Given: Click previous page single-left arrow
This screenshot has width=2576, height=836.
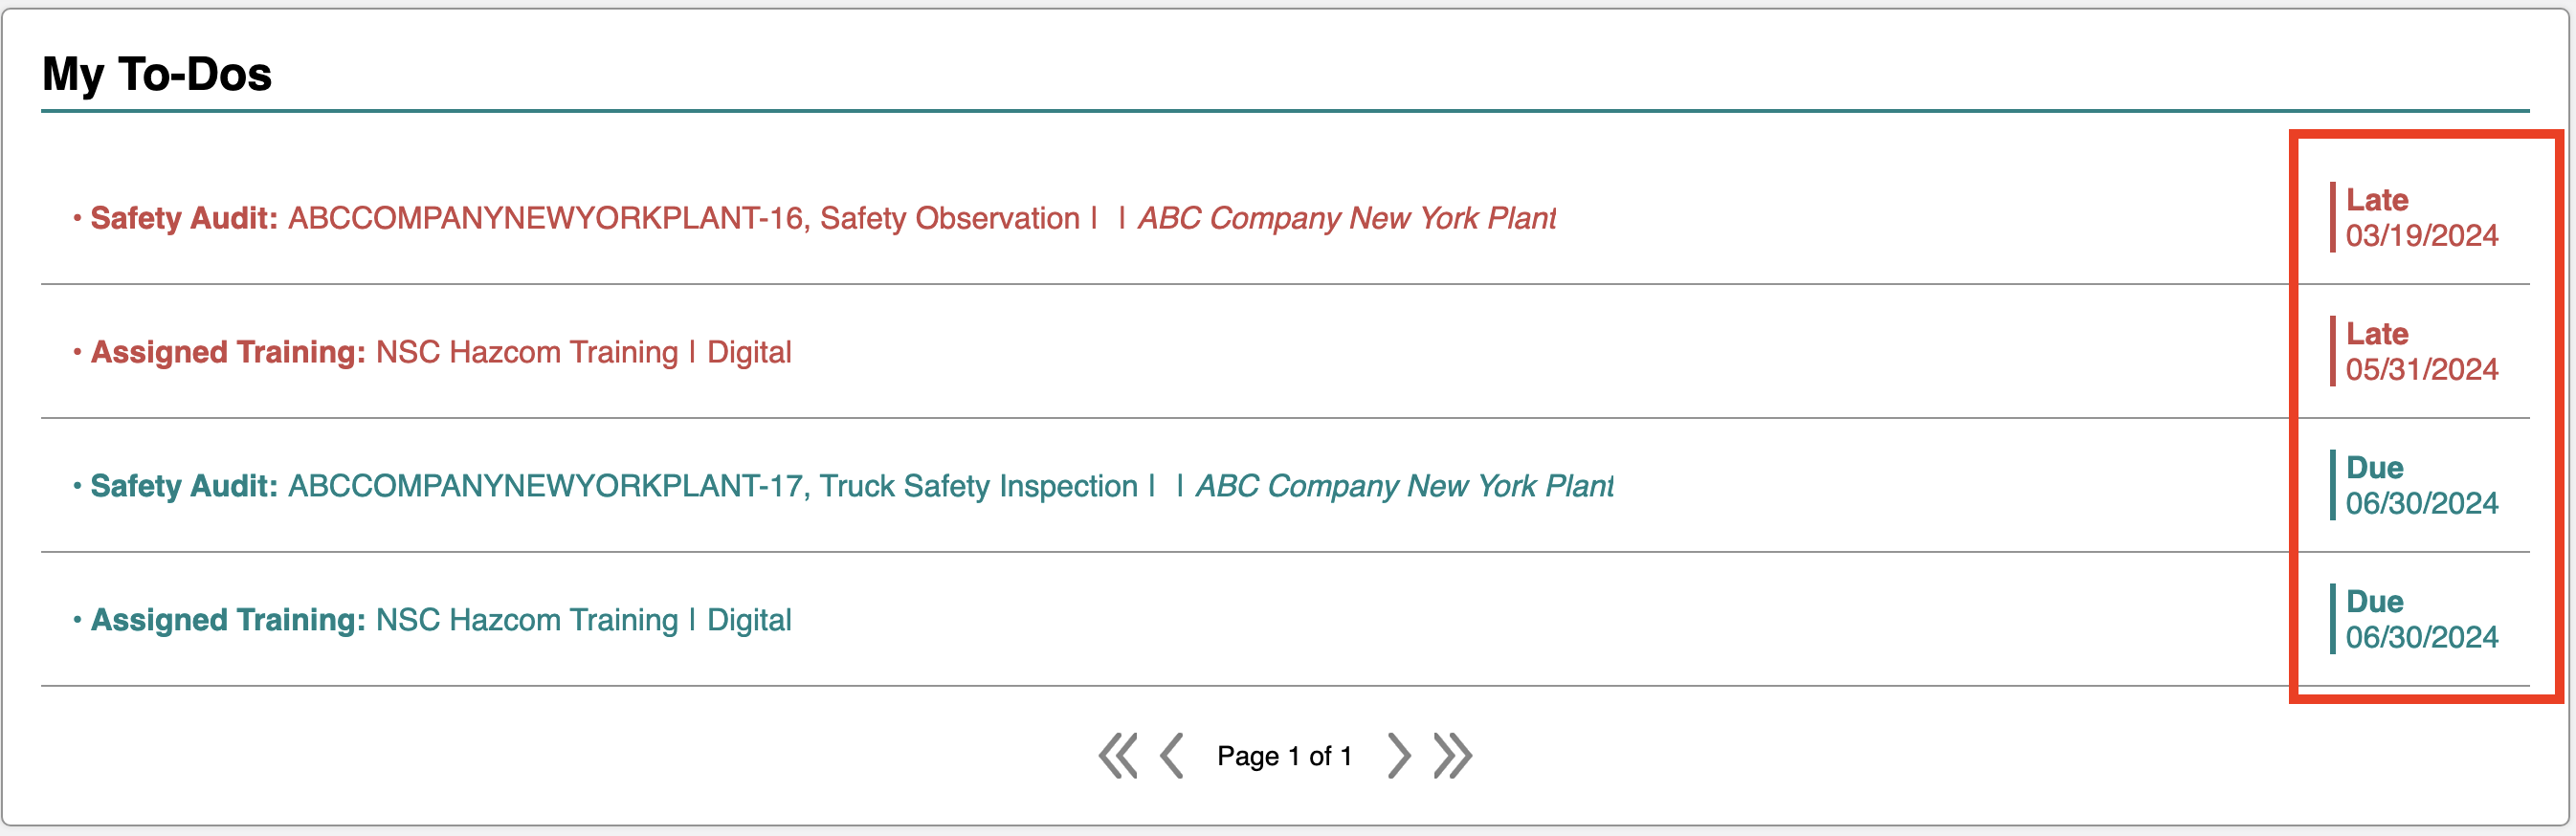Looking at the screenshot, I should coord(1172,755).
